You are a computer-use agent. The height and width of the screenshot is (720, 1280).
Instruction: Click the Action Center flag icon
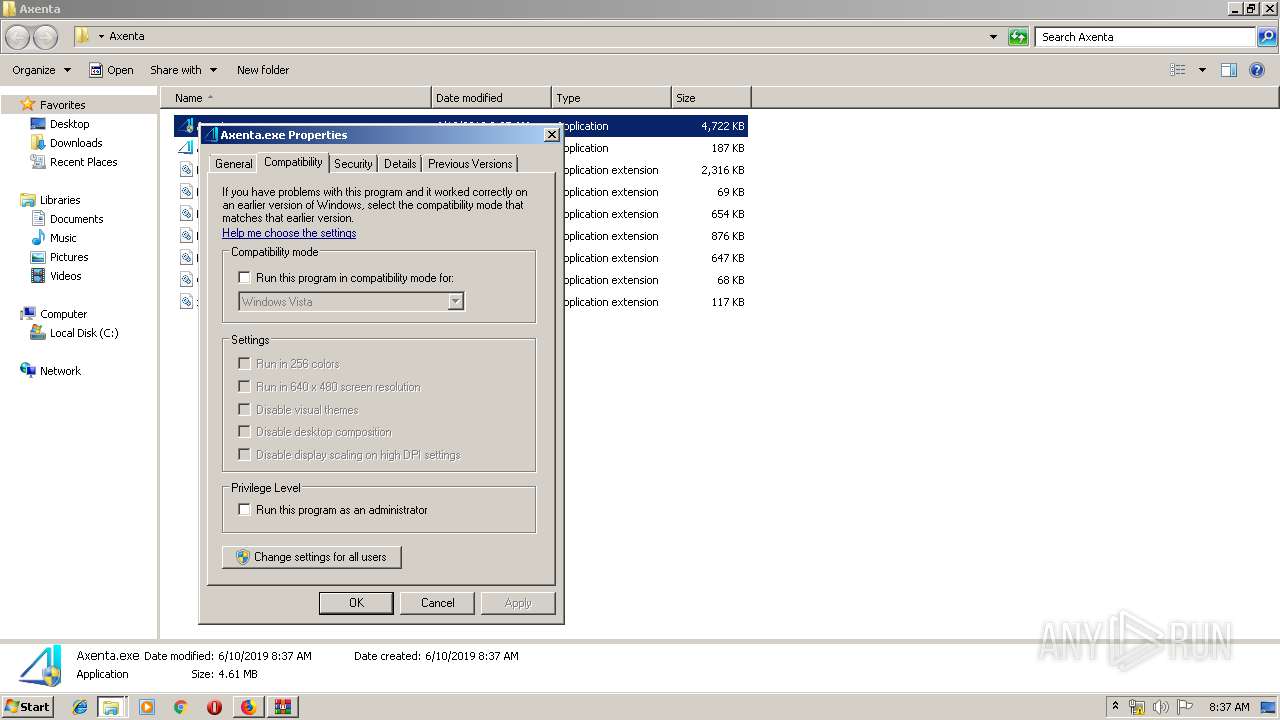tap(1185, 707)
